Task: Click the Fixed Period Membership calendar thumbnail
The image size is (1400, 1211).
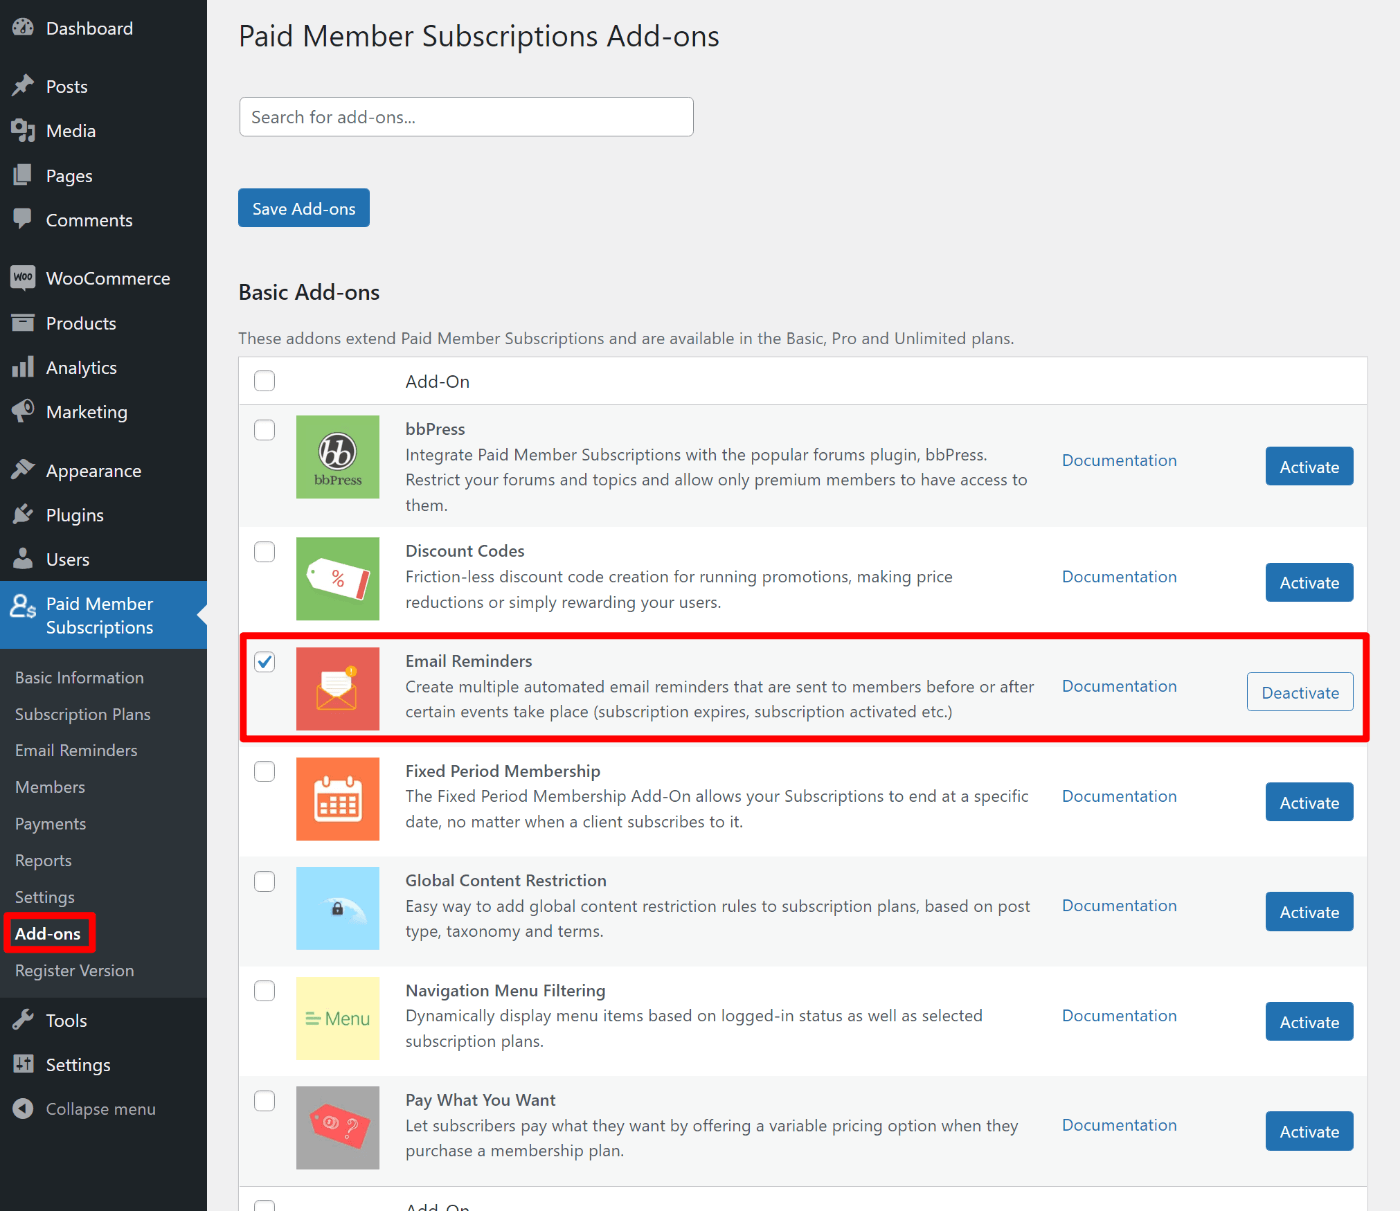Action: point(338,799)
